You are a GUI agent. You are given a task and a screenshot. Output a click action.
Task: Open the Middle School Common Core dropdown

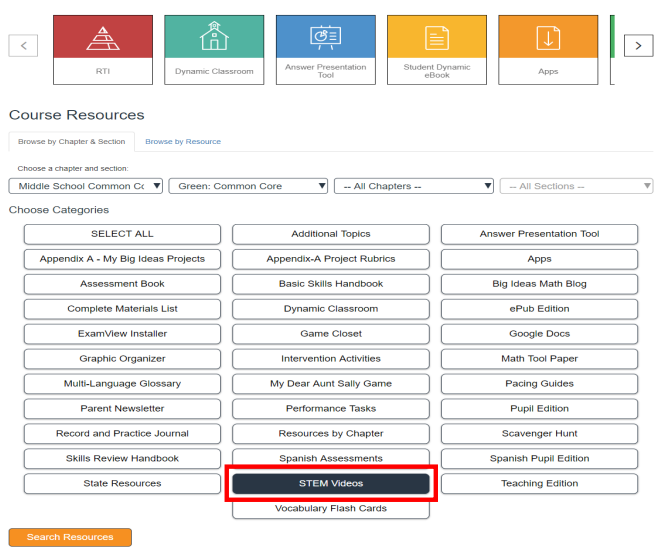click(86, 186)
